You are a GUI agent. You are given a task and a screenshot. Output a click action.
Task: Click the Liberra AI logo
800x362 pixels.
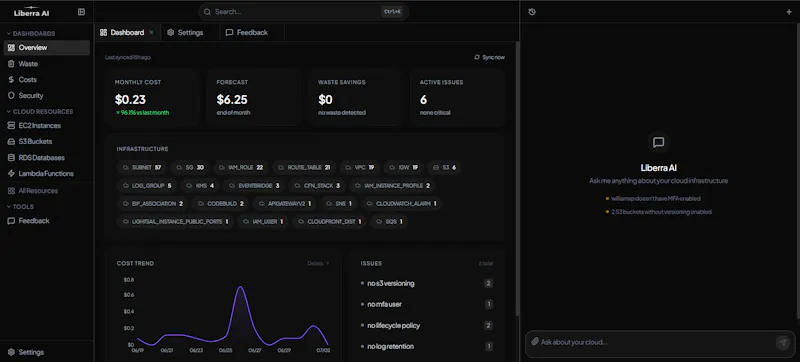click(32, 12)
